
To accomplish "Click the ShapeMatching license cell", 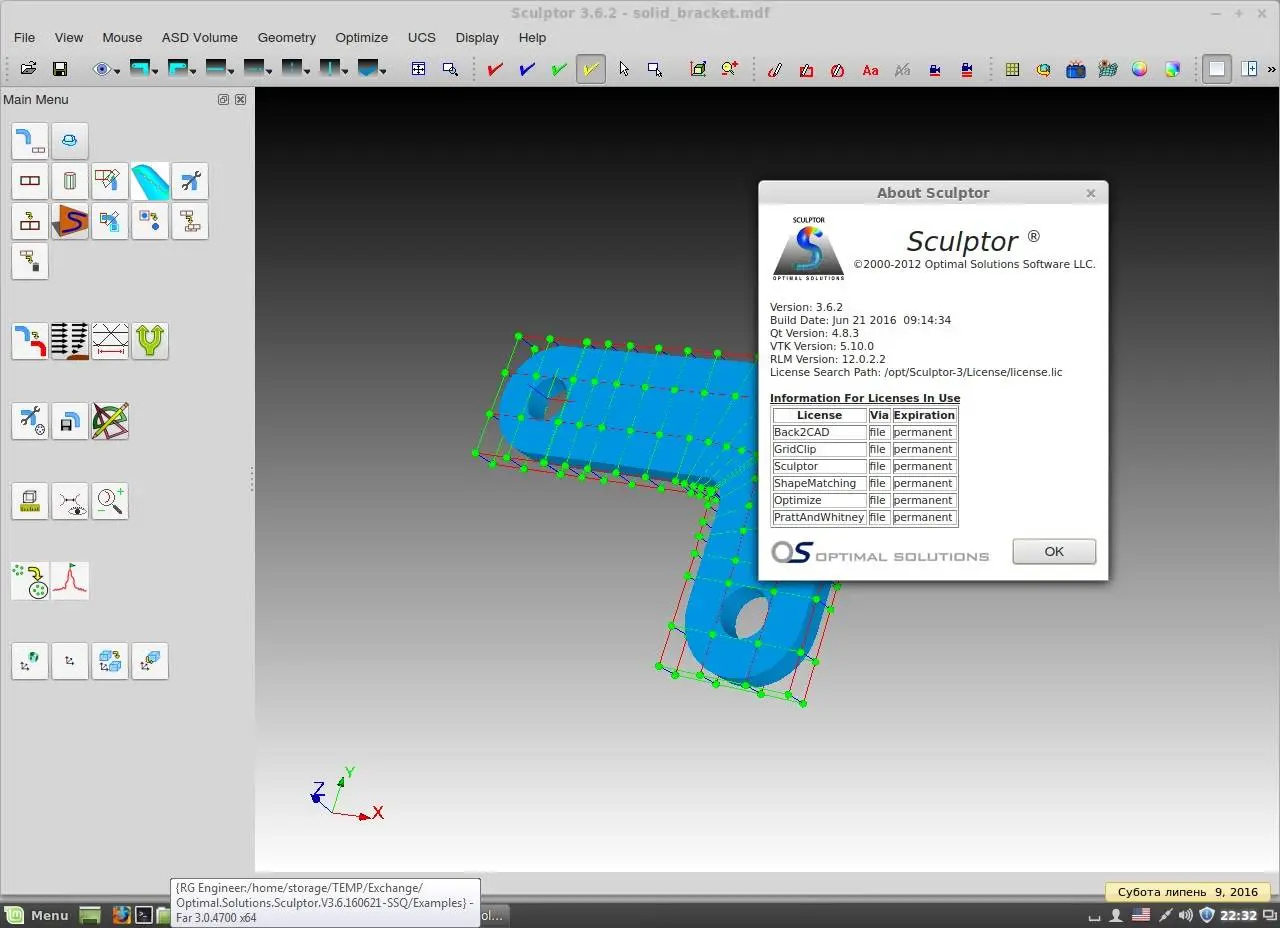I will click(x=819, y=483).
